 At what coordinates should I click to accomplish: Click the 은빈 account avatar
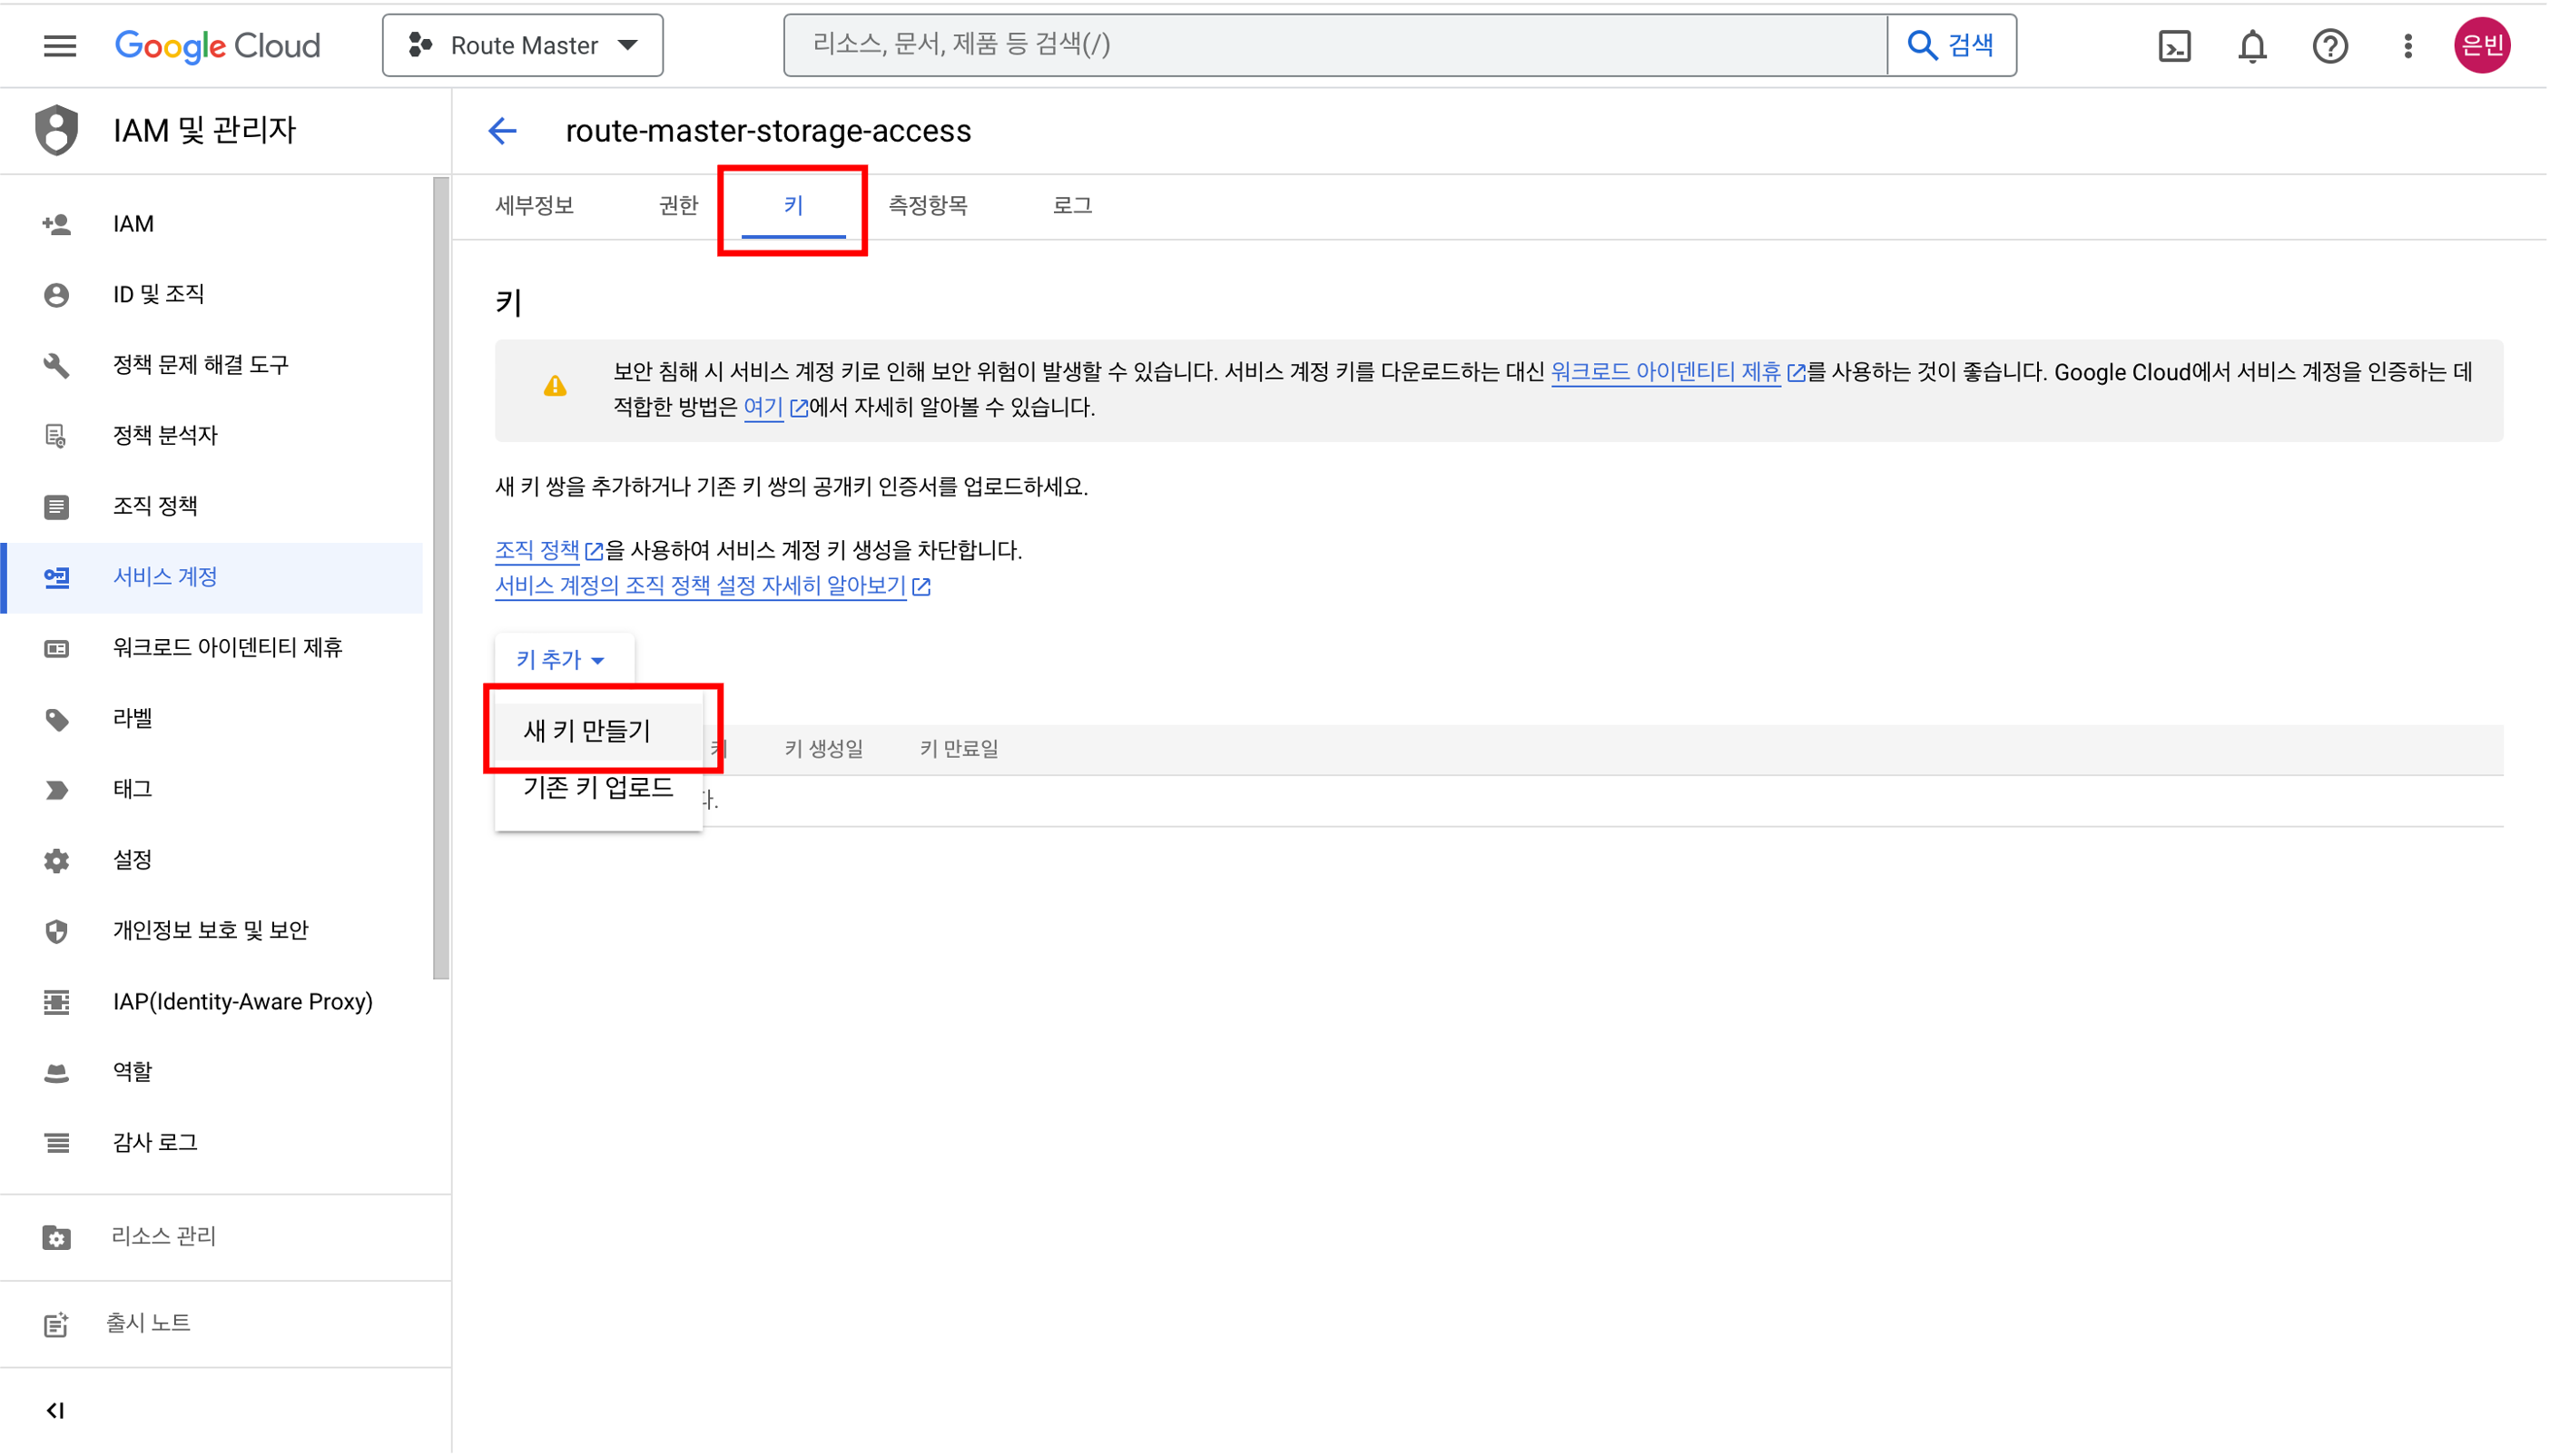tap(2481, 46)
